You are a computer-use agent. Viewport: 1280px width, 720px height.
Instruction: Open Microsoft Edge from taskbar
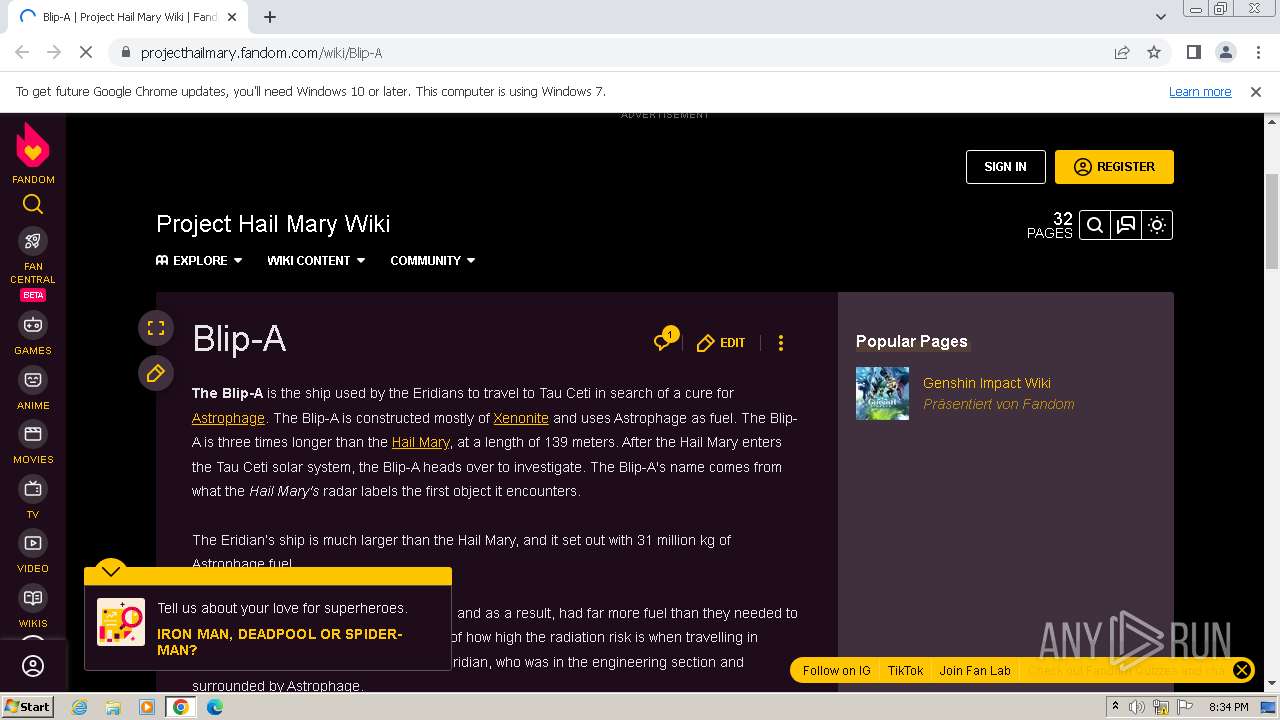click(x=215, y=707)
